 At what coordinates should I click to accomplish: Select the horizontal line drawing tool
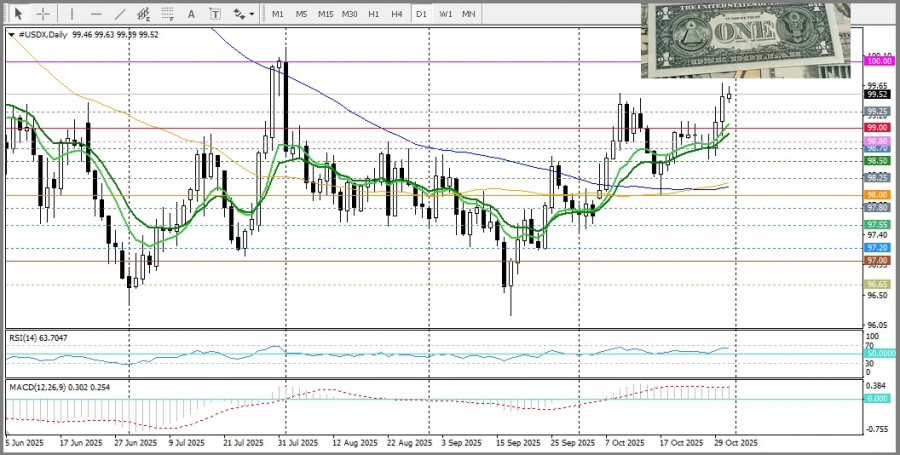(95, 14)
